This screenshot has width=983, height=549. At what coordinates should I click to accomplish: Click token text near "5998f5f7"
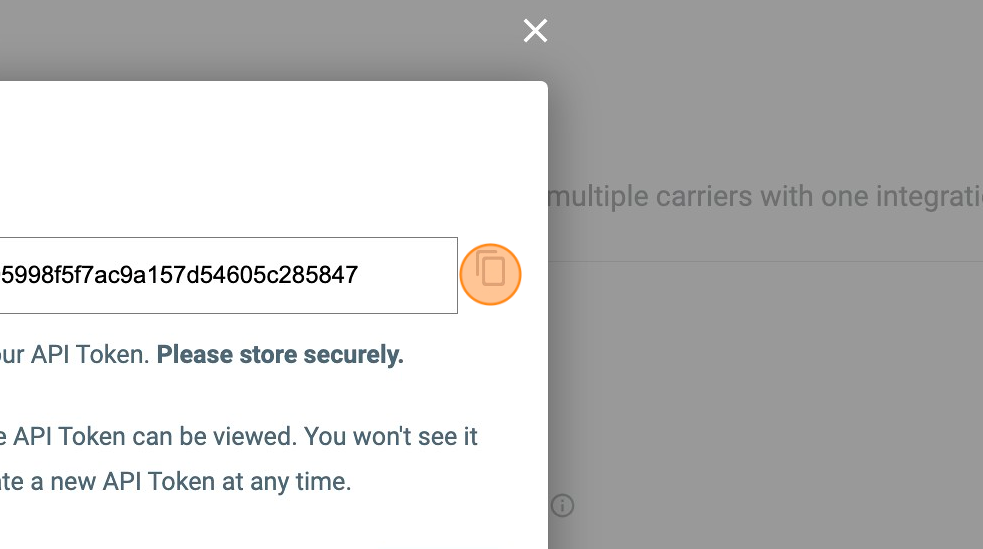click(46, 275)
